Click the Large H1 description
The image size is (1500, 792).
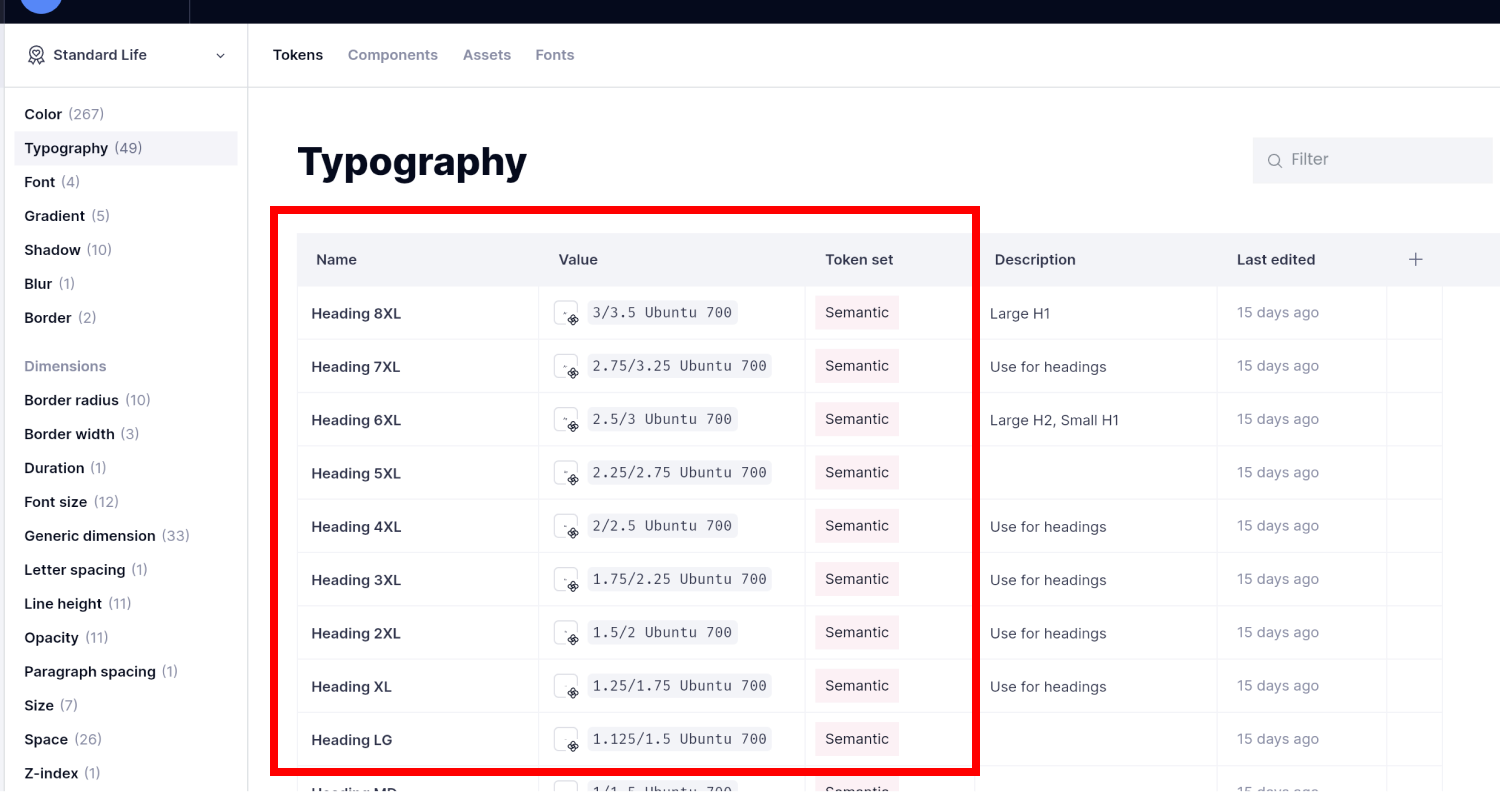tap(1020, 314)
